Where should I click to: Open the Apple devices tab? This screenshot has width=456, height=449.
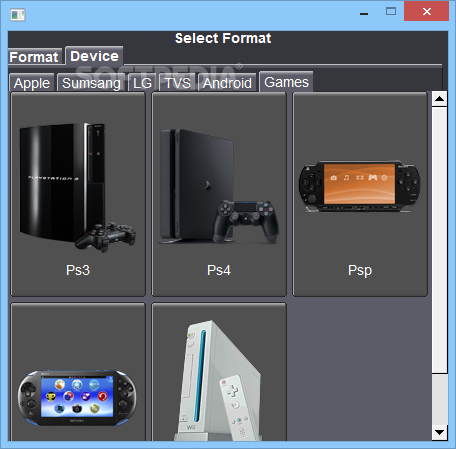[x=32, y=83]
